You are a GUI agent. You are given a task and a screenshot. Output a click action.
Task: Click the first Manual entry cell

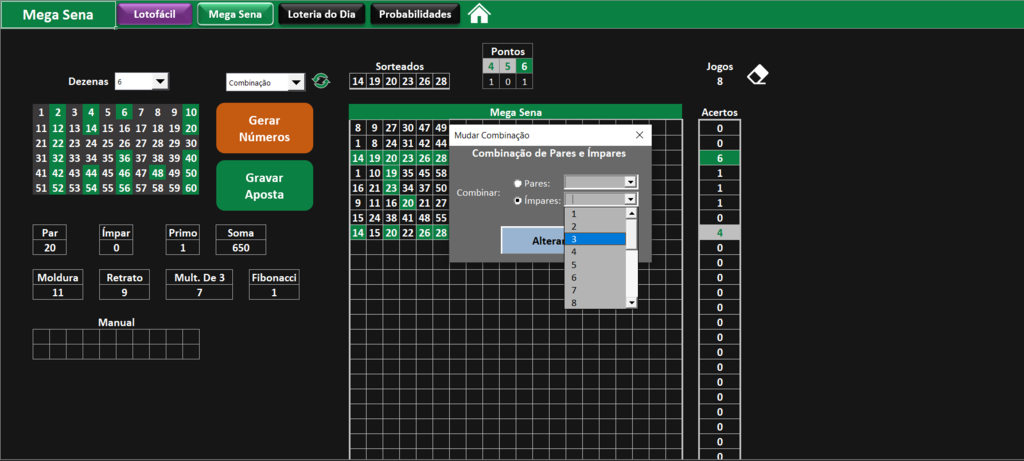coord(41,336)
